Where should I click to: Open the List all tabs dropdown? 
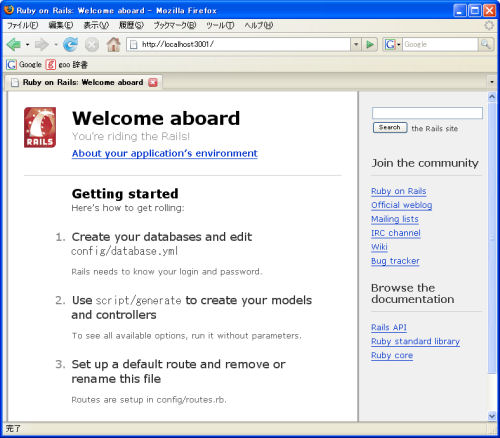pyautogui.click(x=492, y=82)
